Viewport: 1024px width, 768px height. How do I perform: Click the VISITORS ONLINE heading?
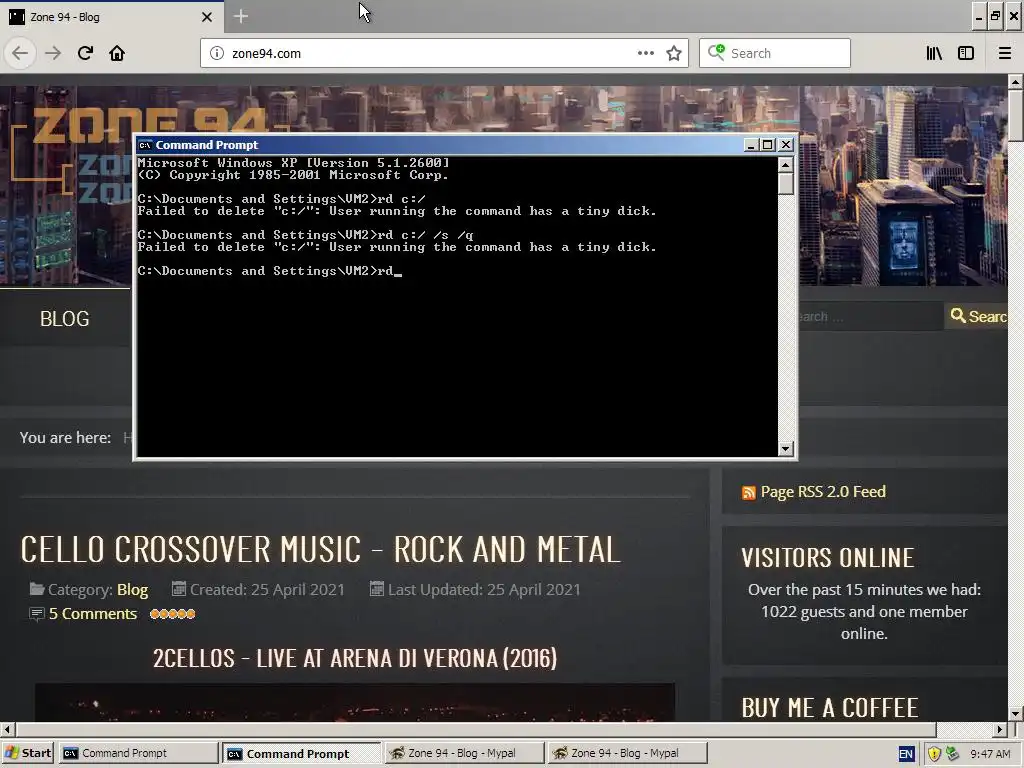click(x=827, y=558)
